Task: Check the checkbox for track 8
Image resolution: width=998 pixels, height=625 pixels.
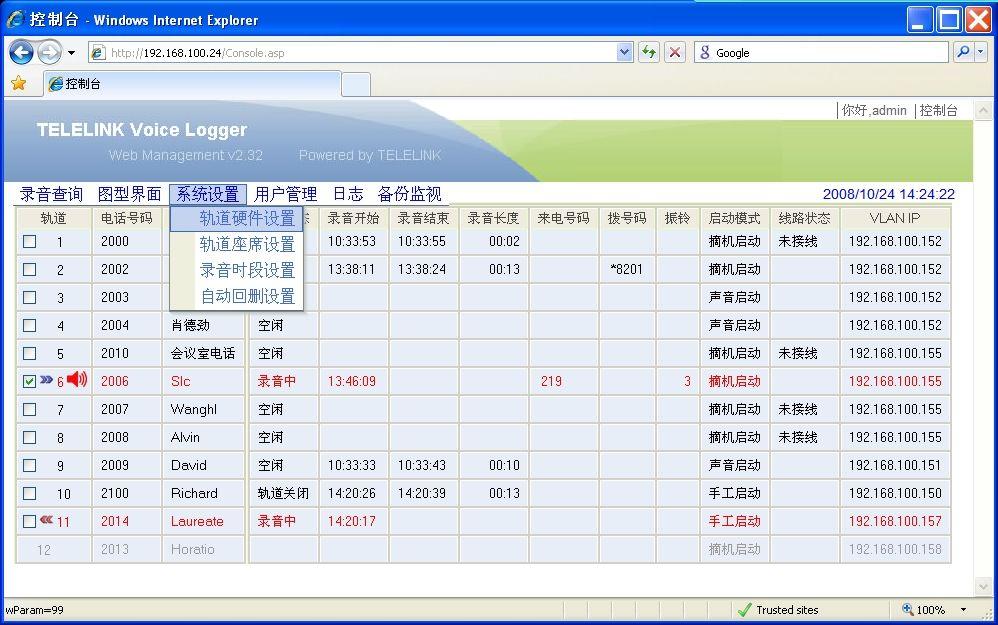Action: tap(29, 437)
